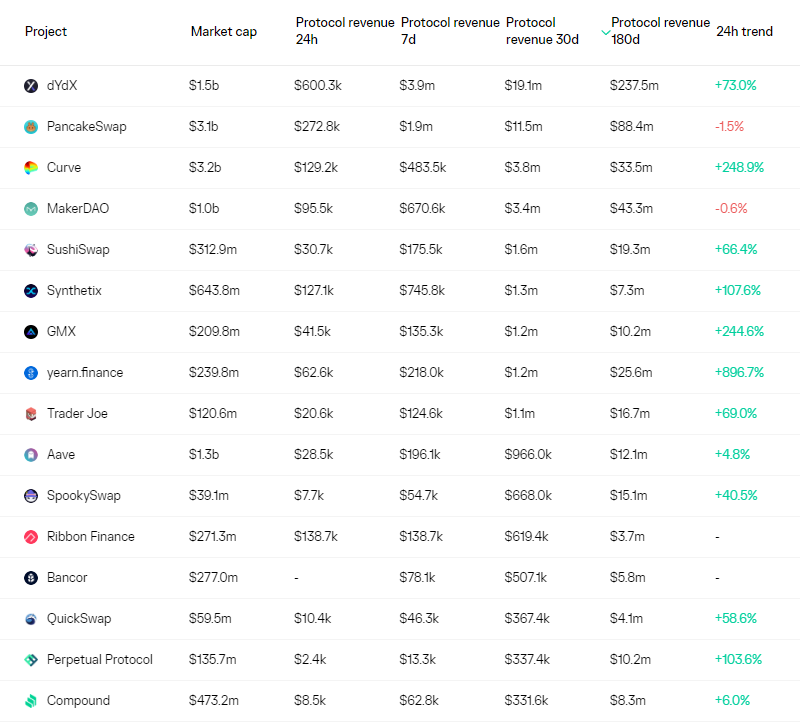Click the sort arrow beside Protocol revenue 180d

(x=605, y=32)
